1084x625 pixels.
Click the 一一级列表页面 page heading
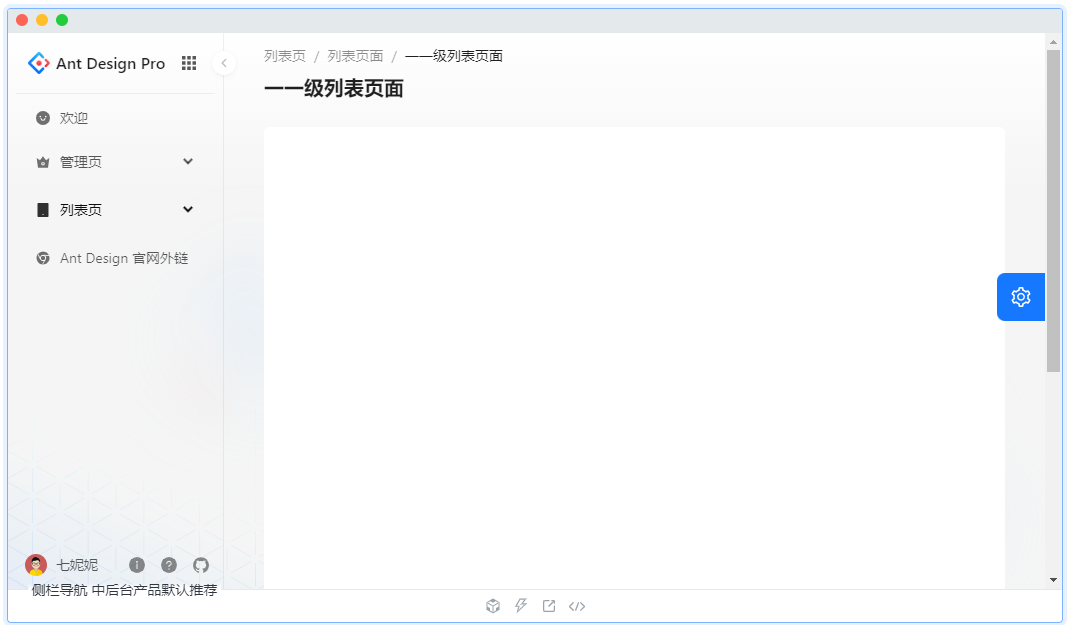334,88
